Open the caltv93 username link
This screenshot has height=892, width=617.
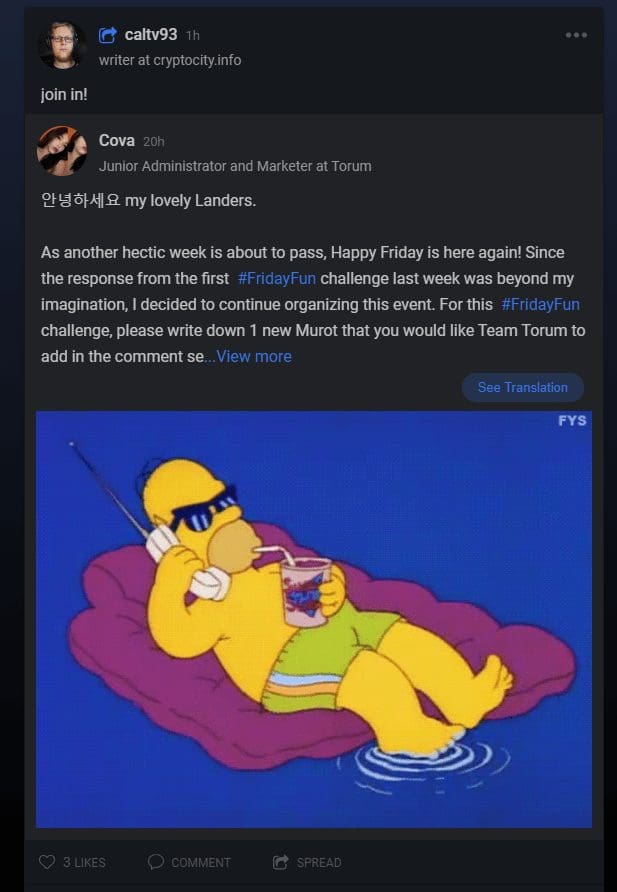tap(151, 35)
